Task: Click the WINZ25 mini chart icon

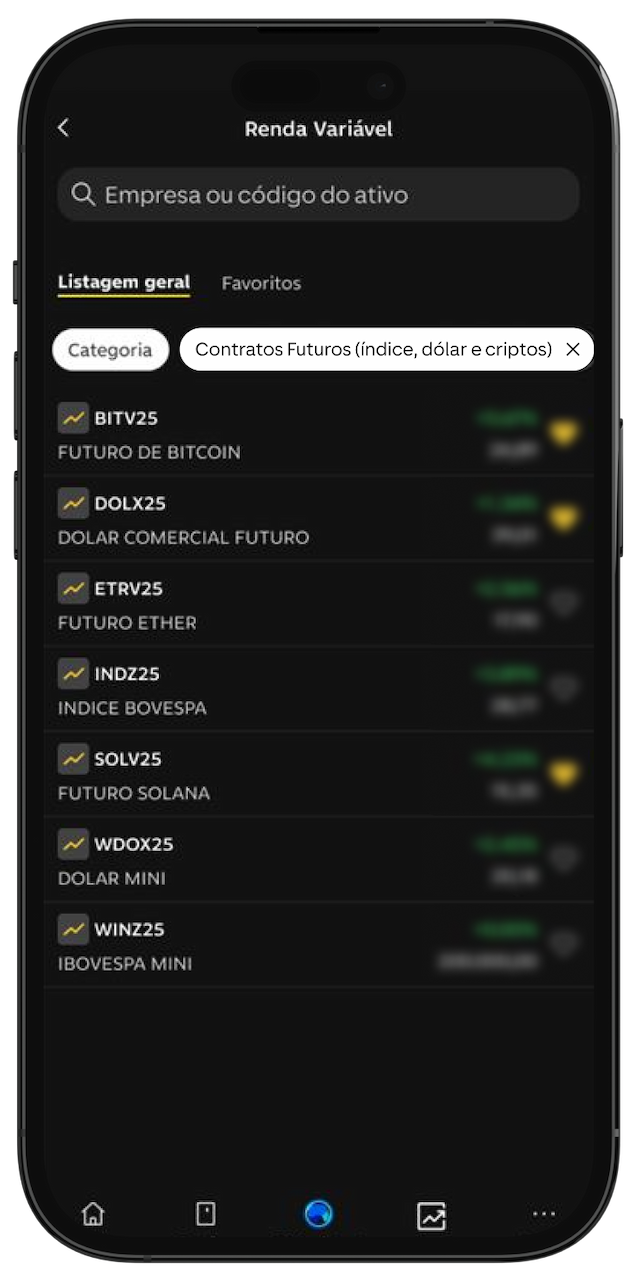Action: tap(73, 928)
